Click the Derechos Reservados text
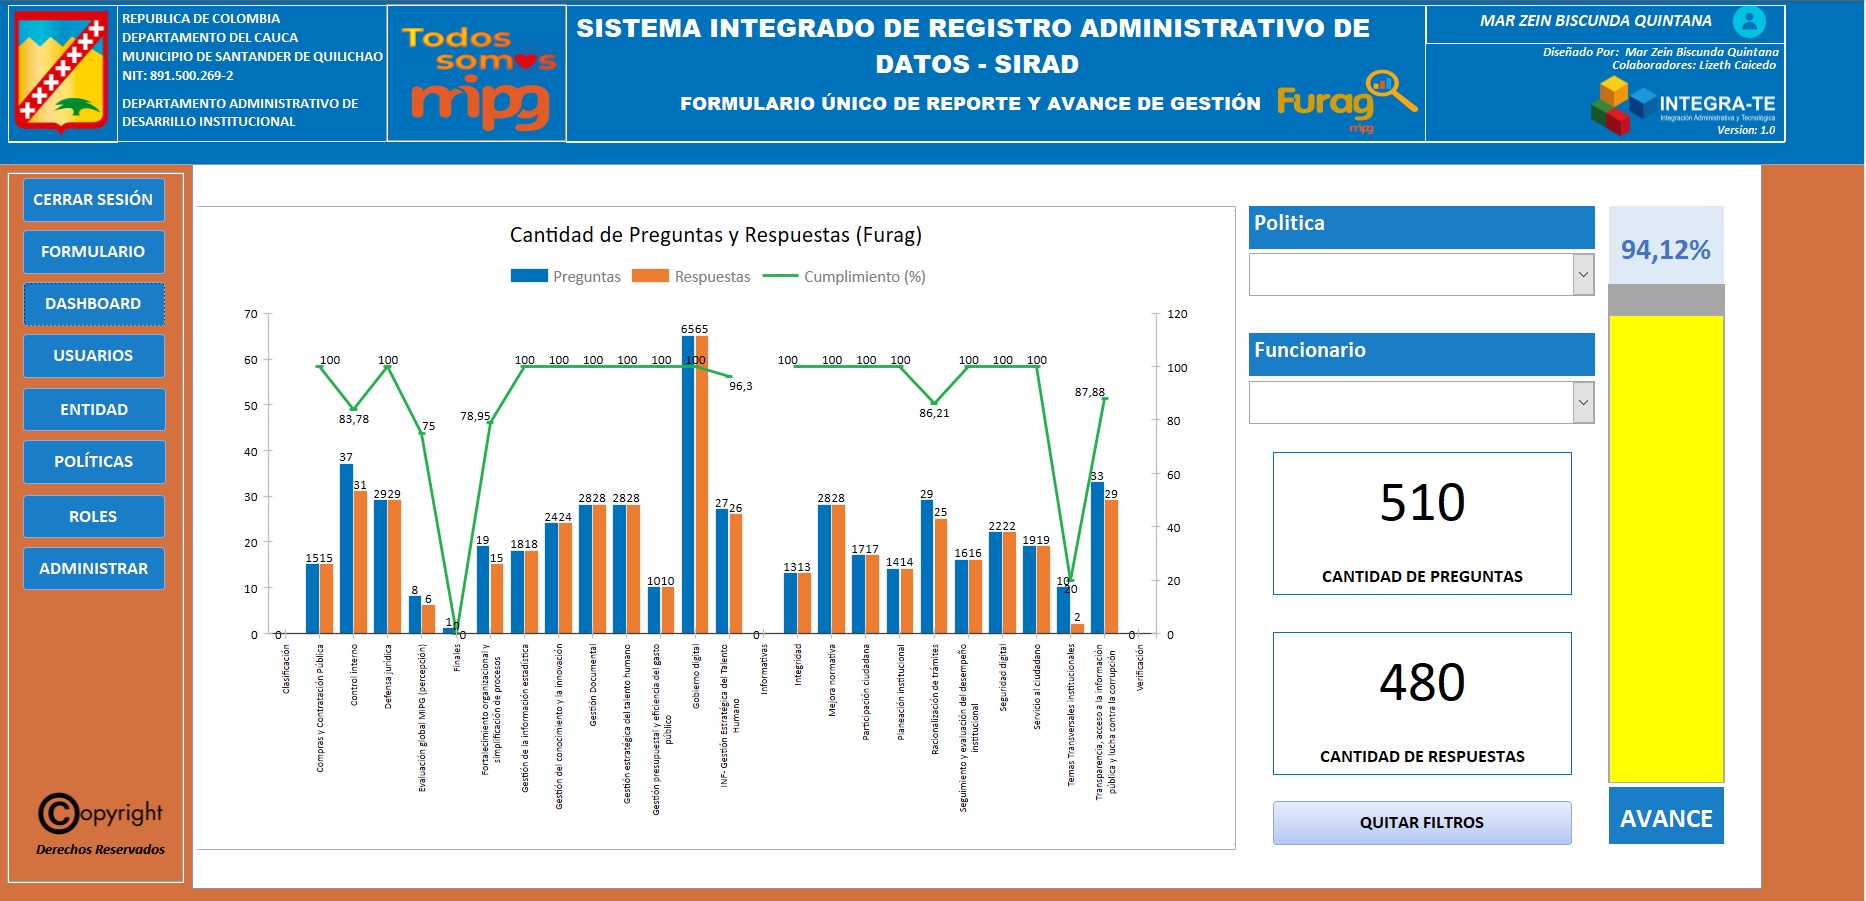Image resolution: width=1866 pixels, height=901 pixels. click(x=100, y=850)
